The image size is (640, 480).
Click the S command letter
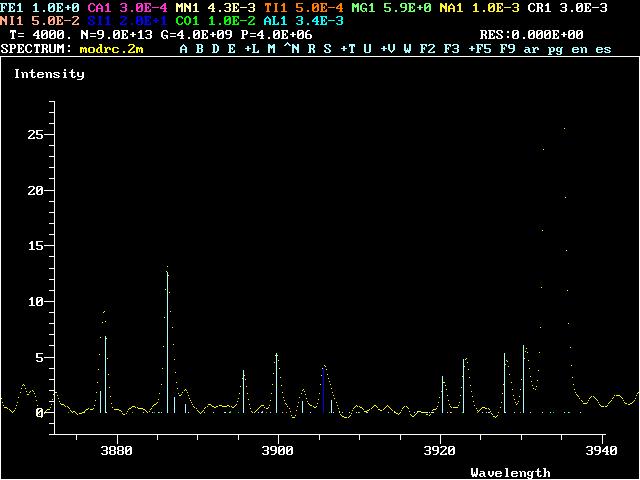[327, 49]
